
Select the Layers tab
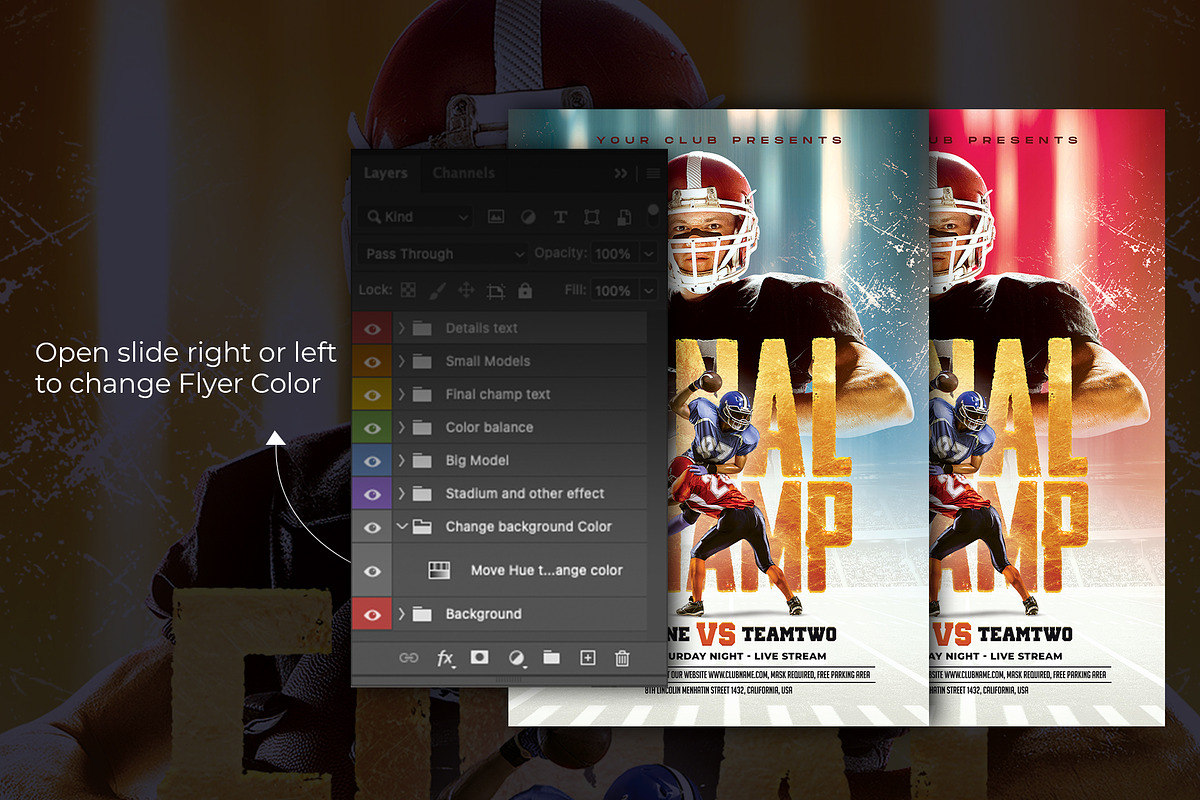tap(385, 173)
